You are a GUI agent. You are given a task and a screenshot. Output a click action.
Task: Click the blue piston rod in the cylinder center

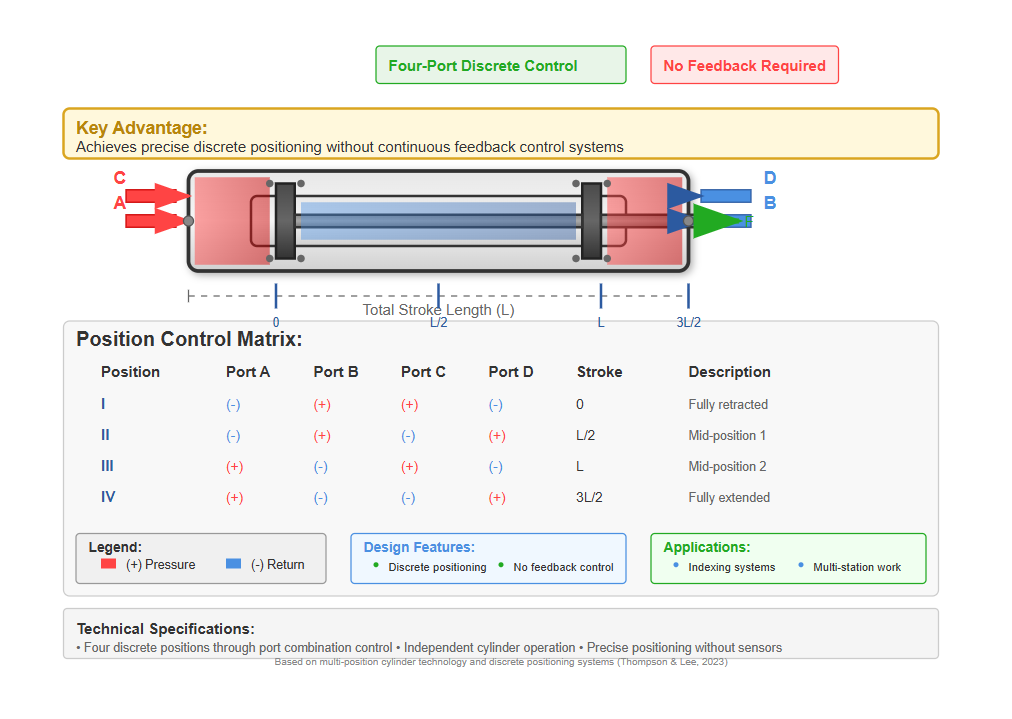pyautogui.click(x=438, y=221)
